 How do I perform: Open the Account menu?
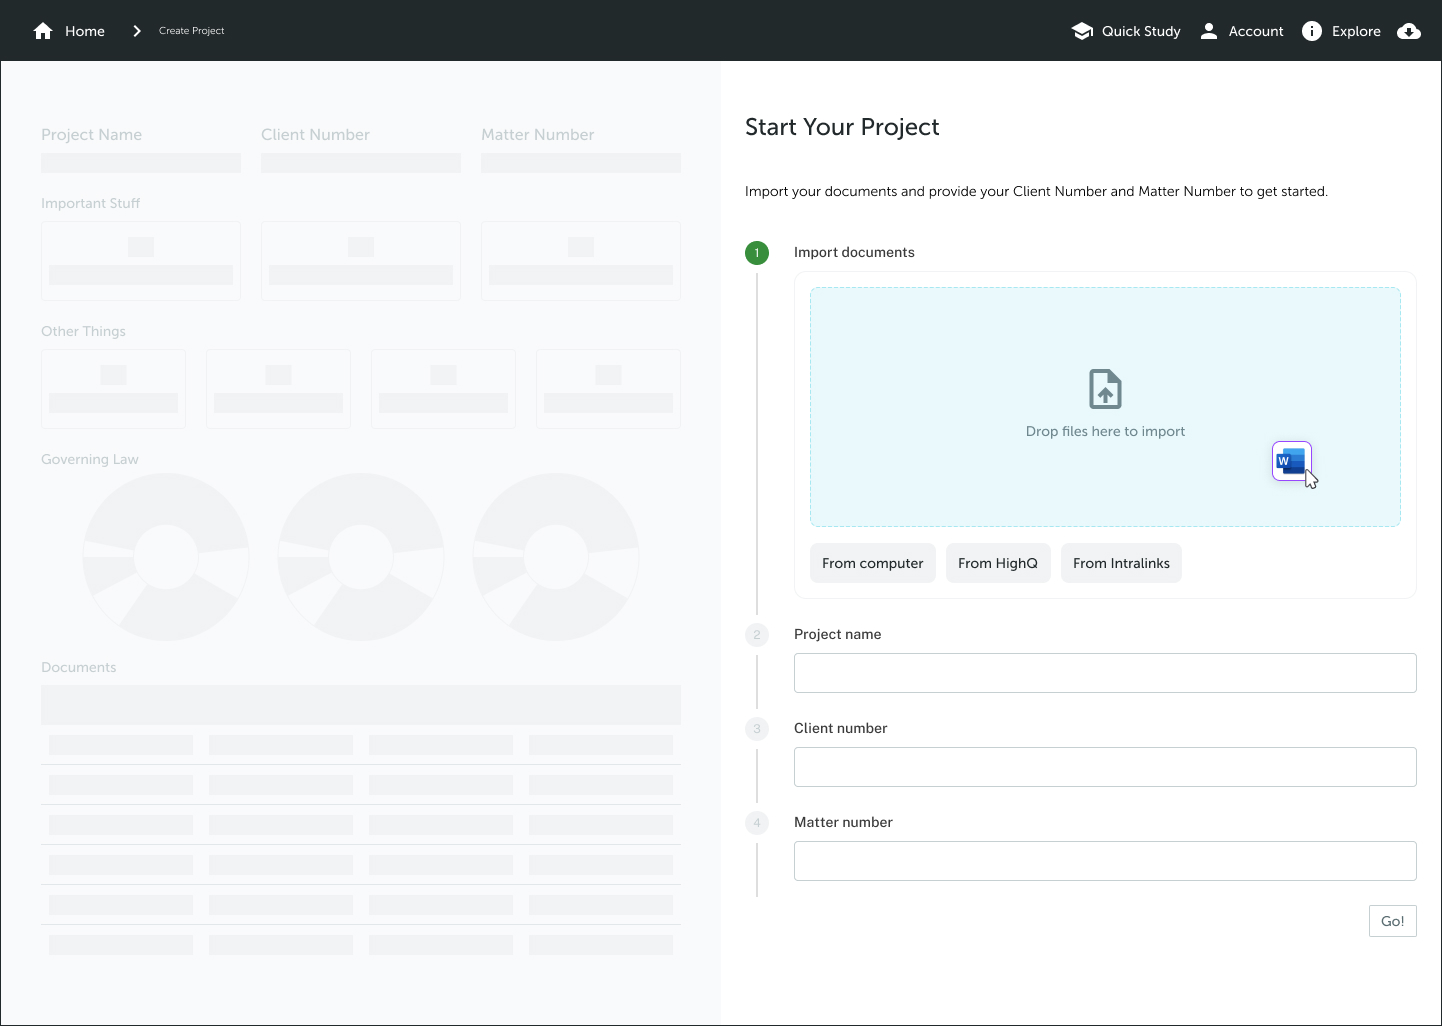pyautogui.click(x=1256, y=31)
